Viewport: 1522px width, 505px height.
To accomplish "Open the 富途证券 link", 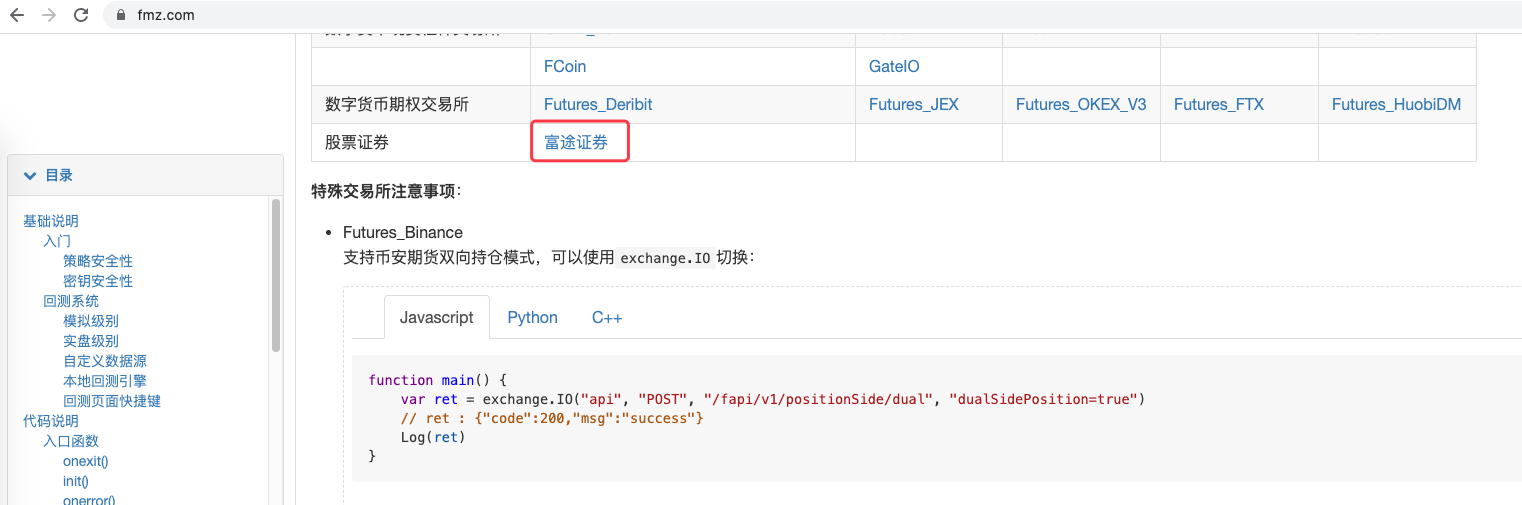I will click(576, 142).
